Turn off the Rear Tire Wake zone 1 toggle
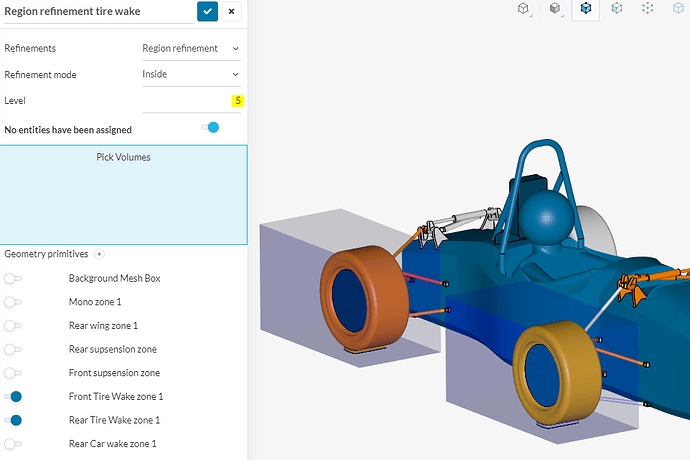690x460 pixels. (x=14, y=420)
